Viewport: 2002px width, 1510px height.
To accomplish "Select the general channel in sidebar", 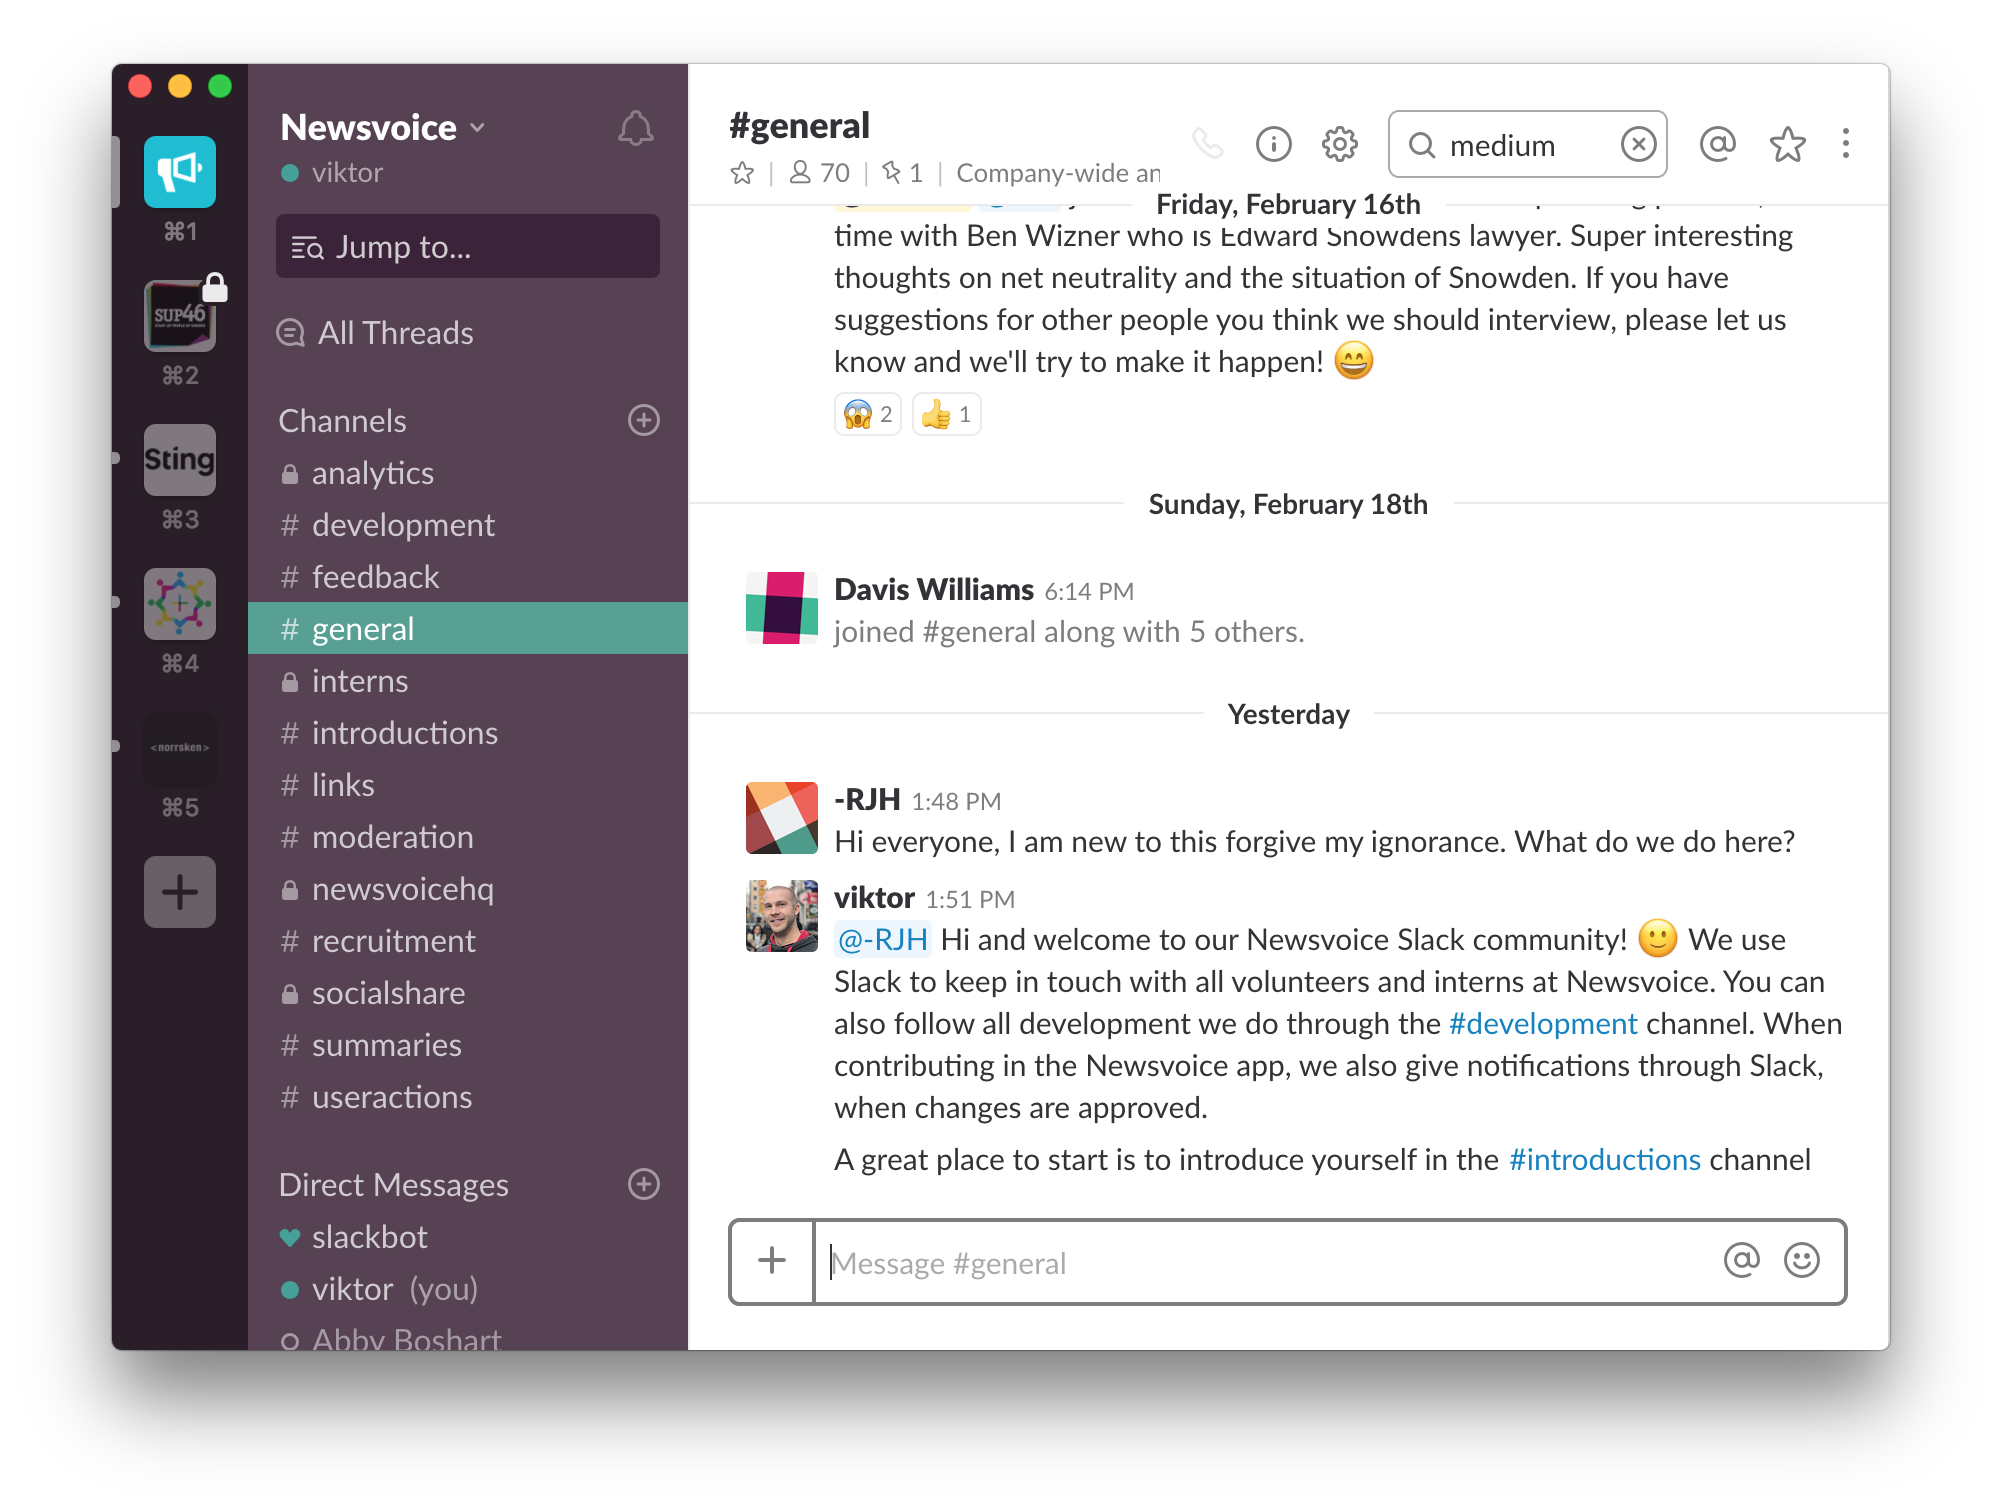I will [x=468, y=628].
